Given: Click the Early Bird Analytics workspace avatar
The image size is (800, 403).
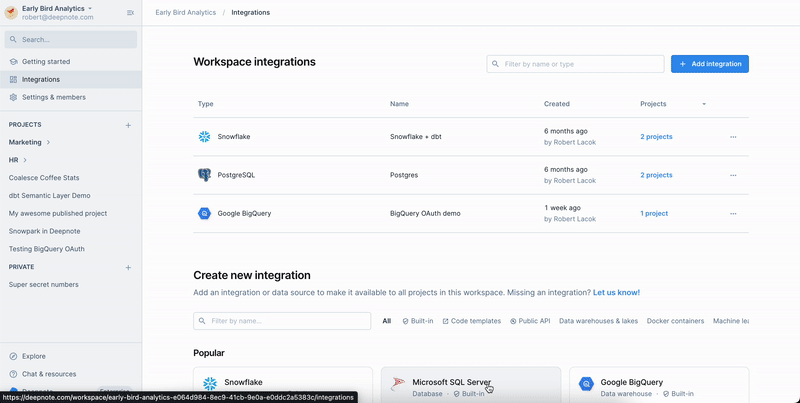Looking at the screenshot, I should pos(11,13).
